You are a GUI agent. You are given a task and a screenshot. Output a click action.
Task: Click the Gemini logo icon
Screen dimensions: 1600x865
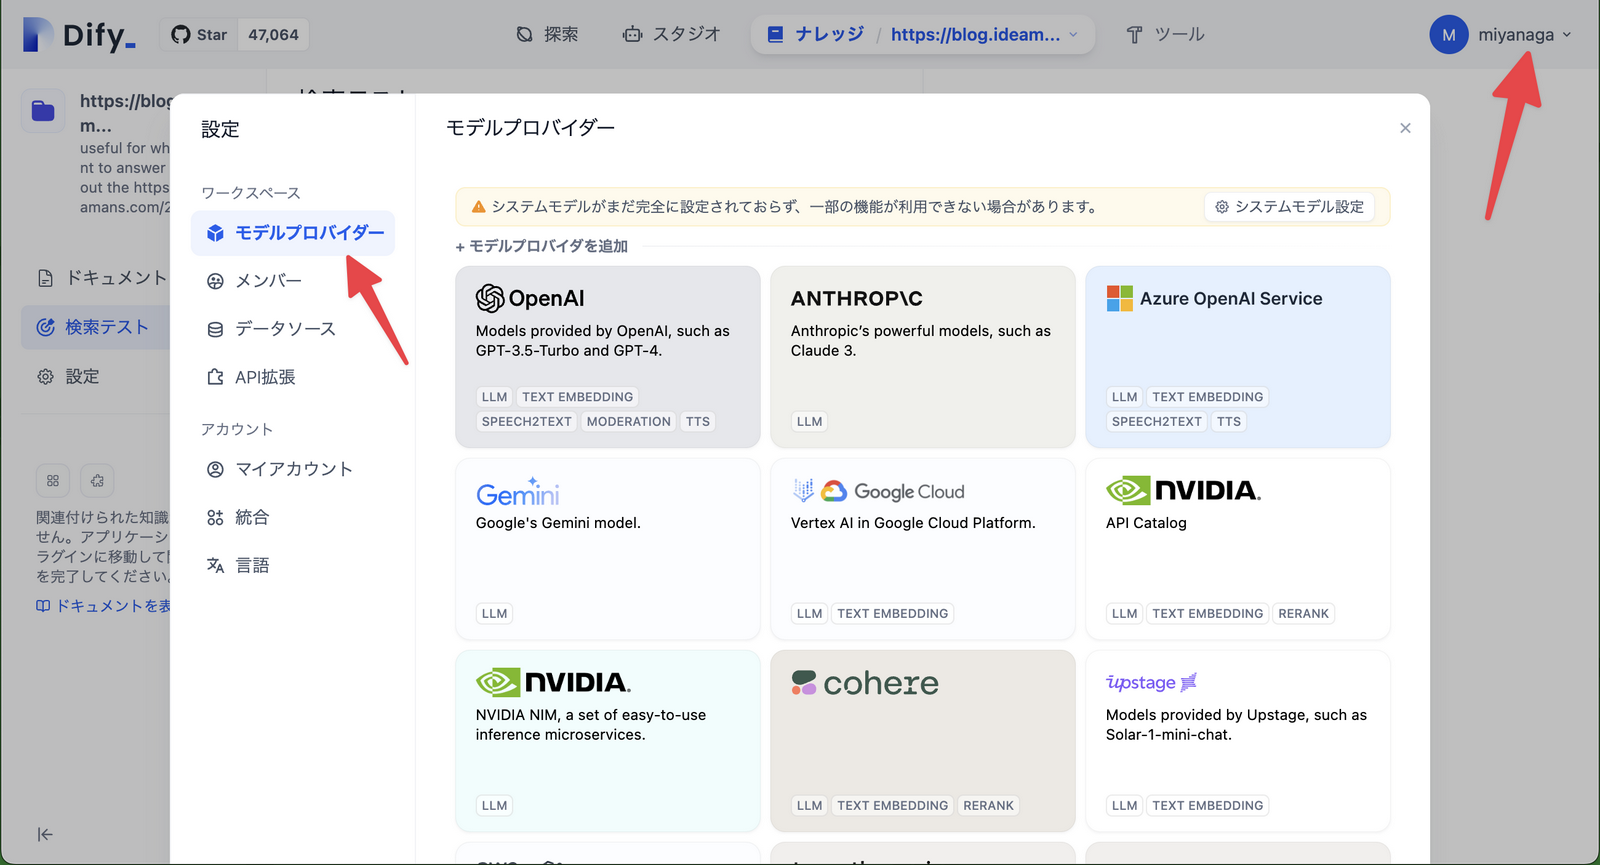518,491
